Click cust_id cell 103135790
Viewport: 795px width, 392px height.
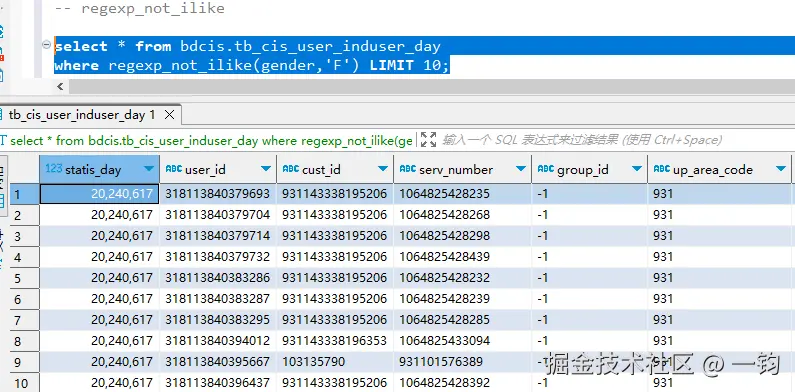click(335, 362)
